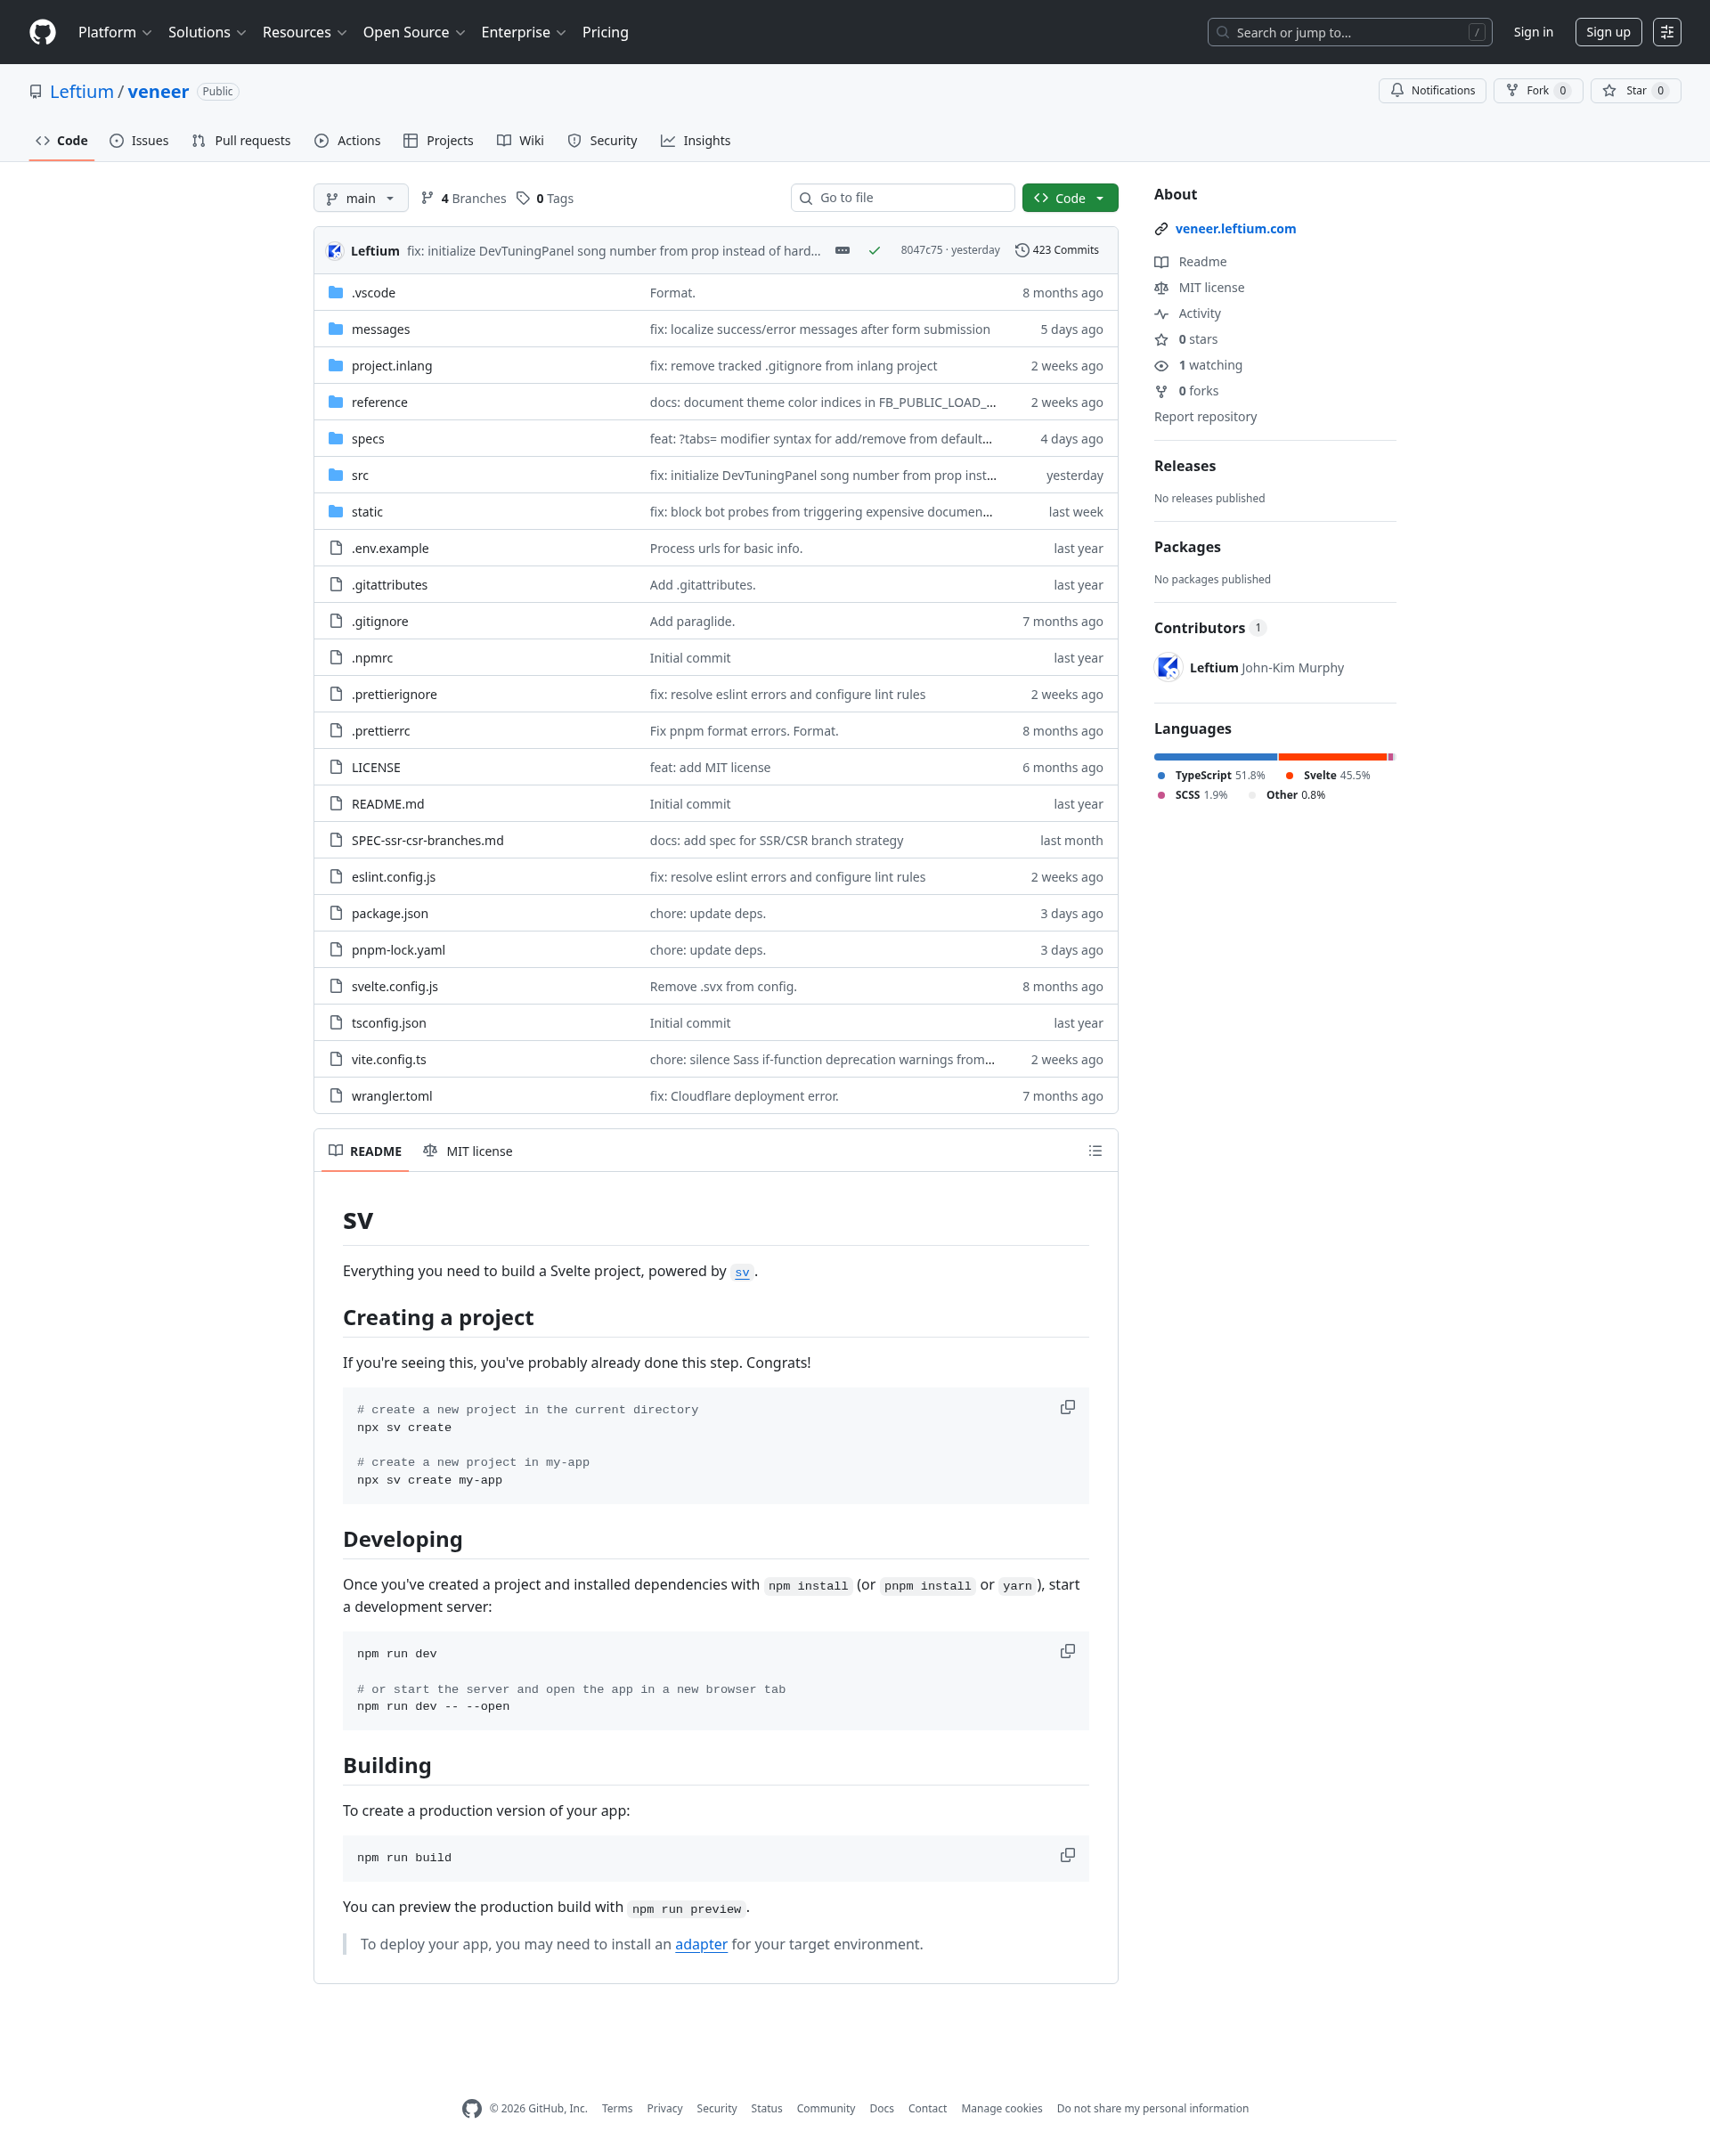Open the README outline list icon
Screen dimensions: 1710x2156
pos(1095,1151)
